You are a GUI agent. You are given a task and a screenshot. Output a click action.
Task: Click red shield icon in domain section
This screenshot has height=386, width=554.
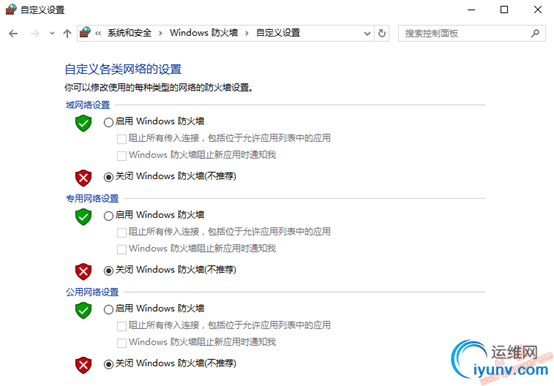coord(83,178)
